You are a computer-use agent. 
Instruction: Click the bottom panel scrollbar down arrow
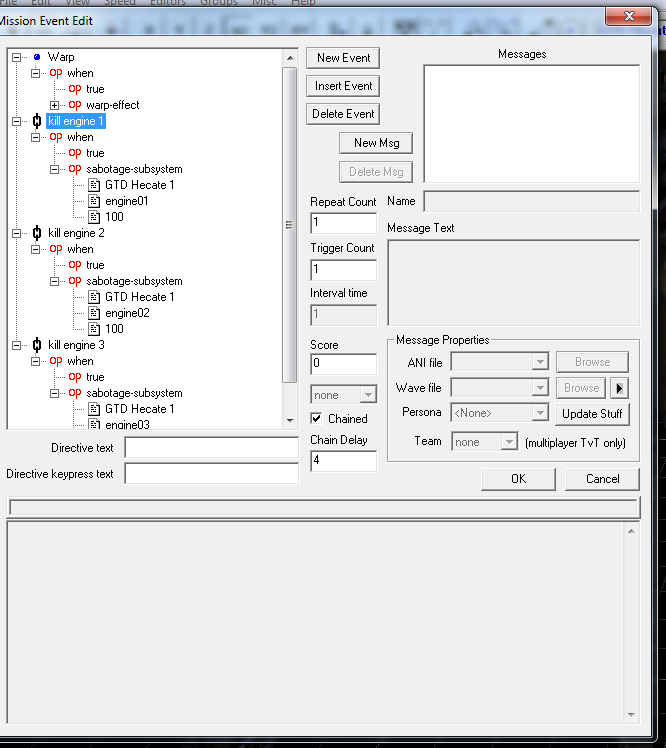click(x=631, y=714)
